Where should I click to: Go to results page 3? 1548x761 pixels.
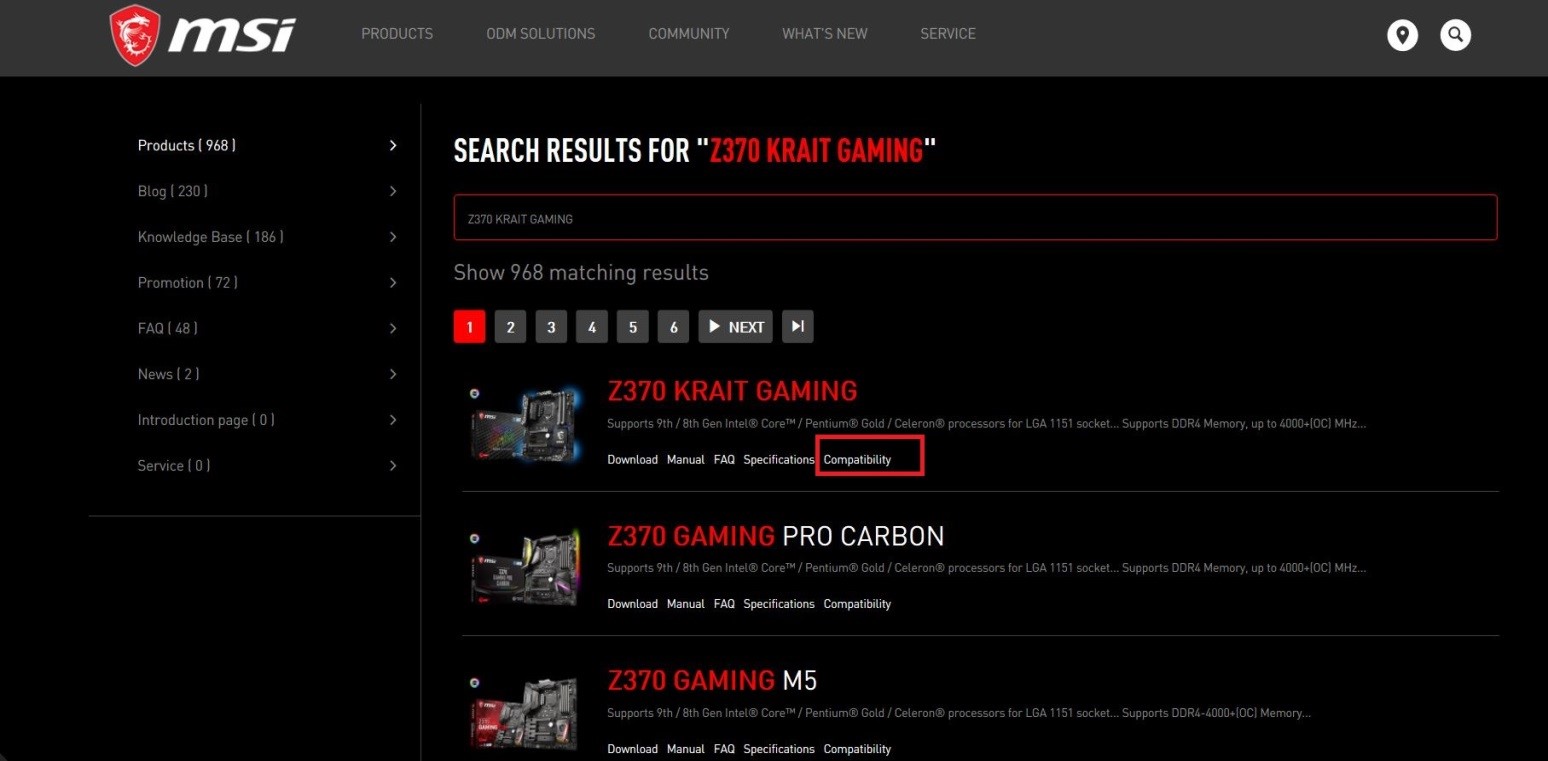point(551,327)
